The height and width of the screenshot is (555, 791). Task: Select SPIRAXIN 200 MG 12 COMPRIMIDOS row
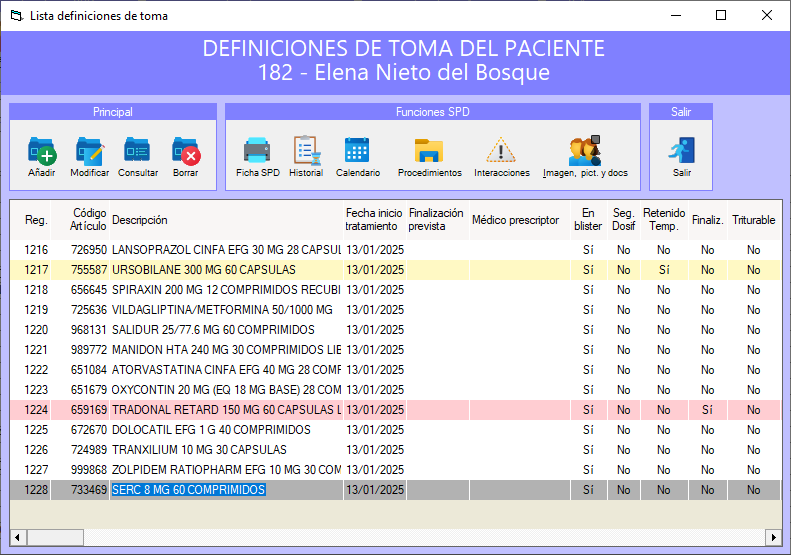click(x=395, y=290)
